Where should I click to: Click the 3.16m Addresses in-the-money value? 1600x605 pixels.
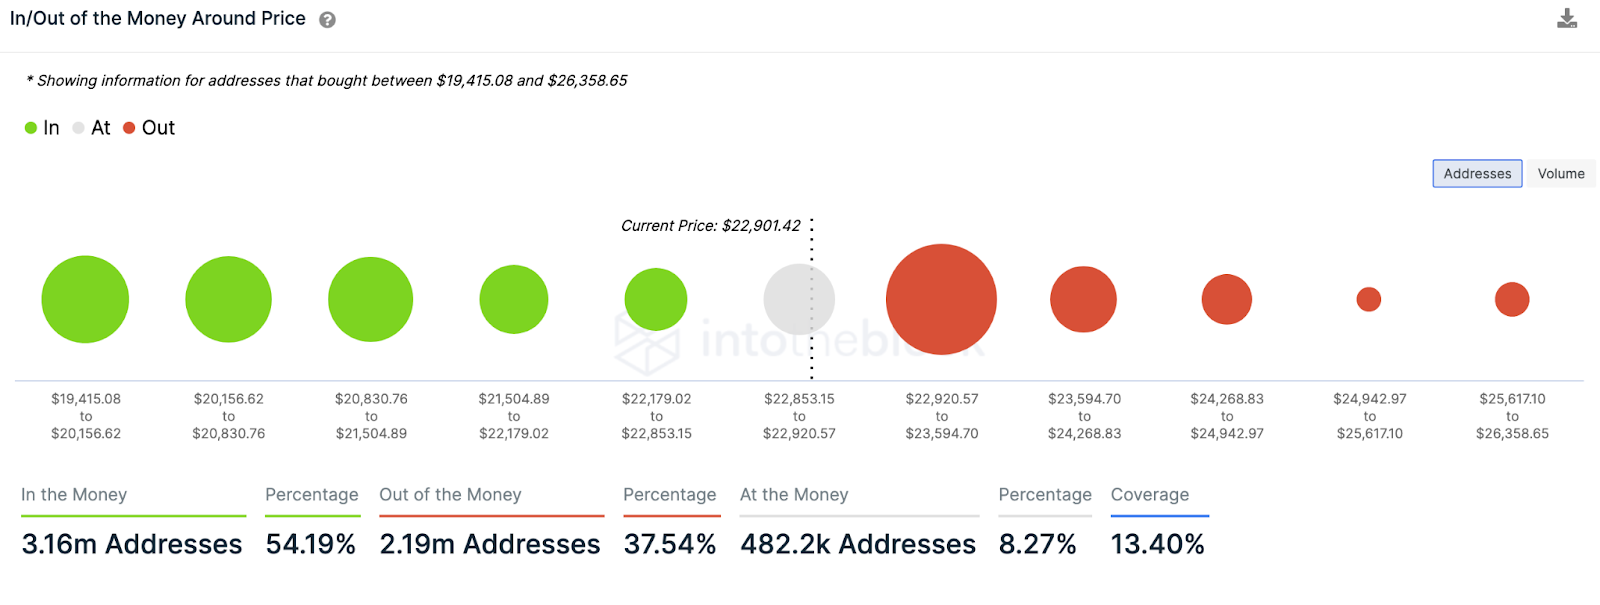click(132, 544)
